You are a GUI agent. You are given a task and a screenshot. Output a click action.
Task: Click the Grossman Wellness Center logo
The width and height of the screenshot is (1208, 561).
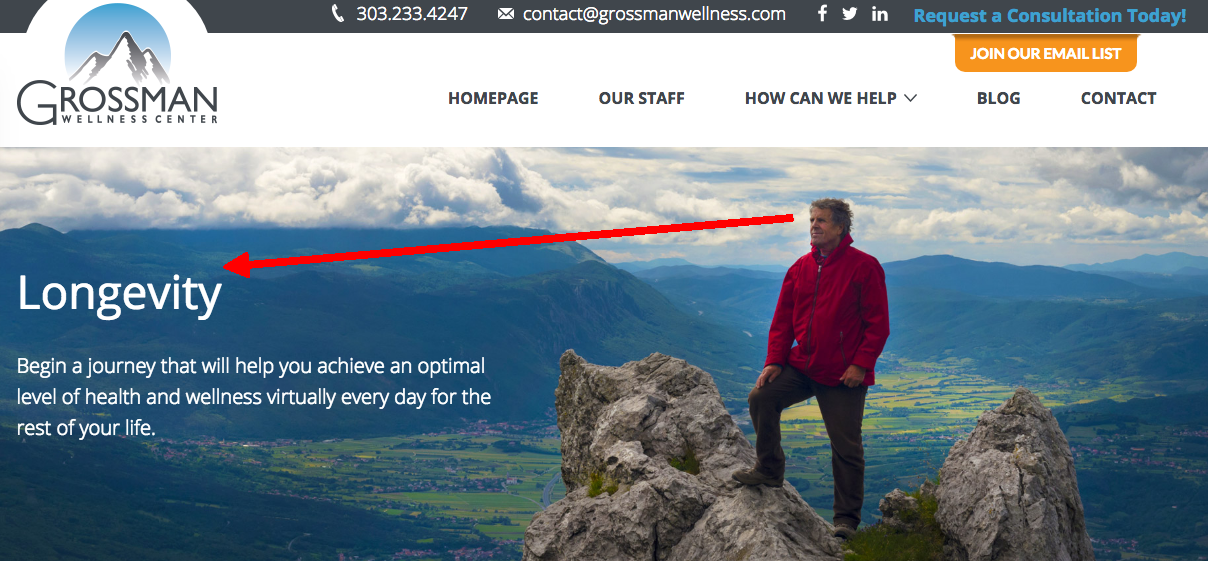pos(118,66)
